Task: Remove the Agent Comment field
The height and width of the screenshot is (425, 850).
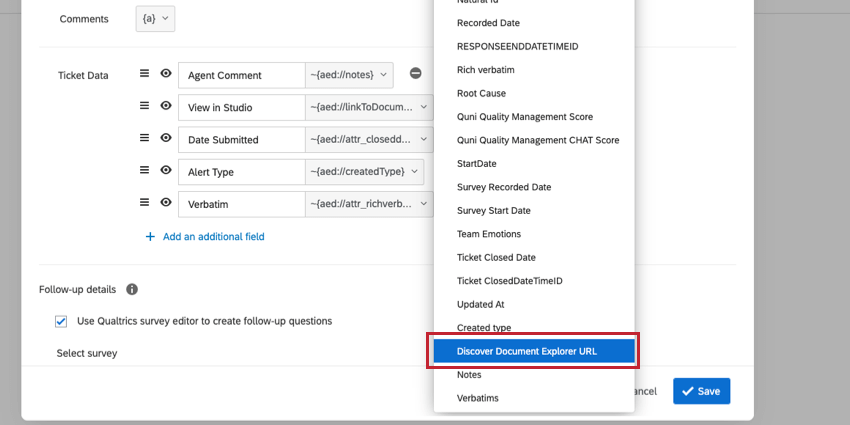Action: point(416,74)
